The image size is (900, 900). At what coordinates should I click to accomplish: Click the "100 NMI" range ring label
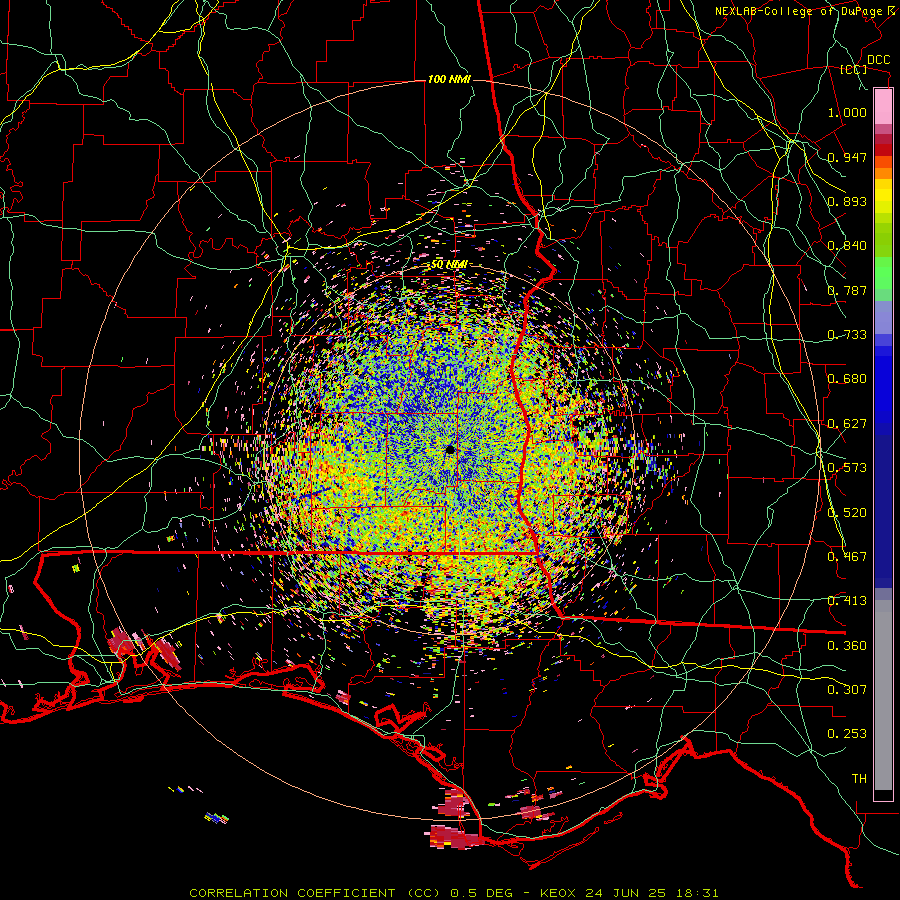point(449,79)
